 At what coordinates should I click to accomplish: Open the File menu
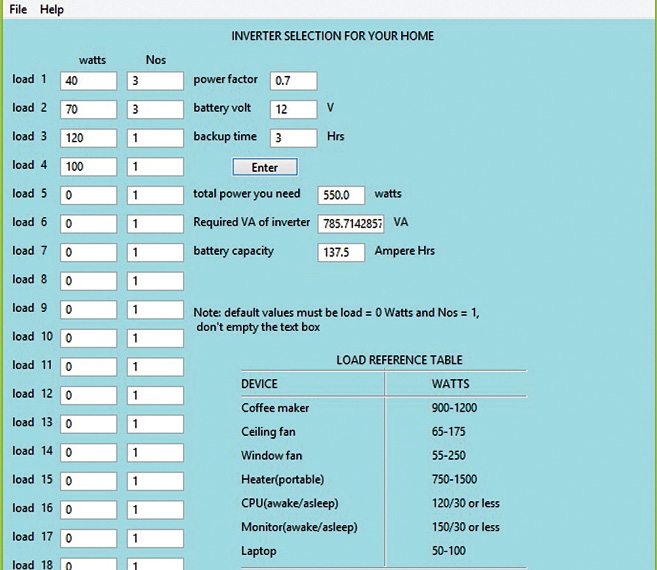[x=18, y=9]
